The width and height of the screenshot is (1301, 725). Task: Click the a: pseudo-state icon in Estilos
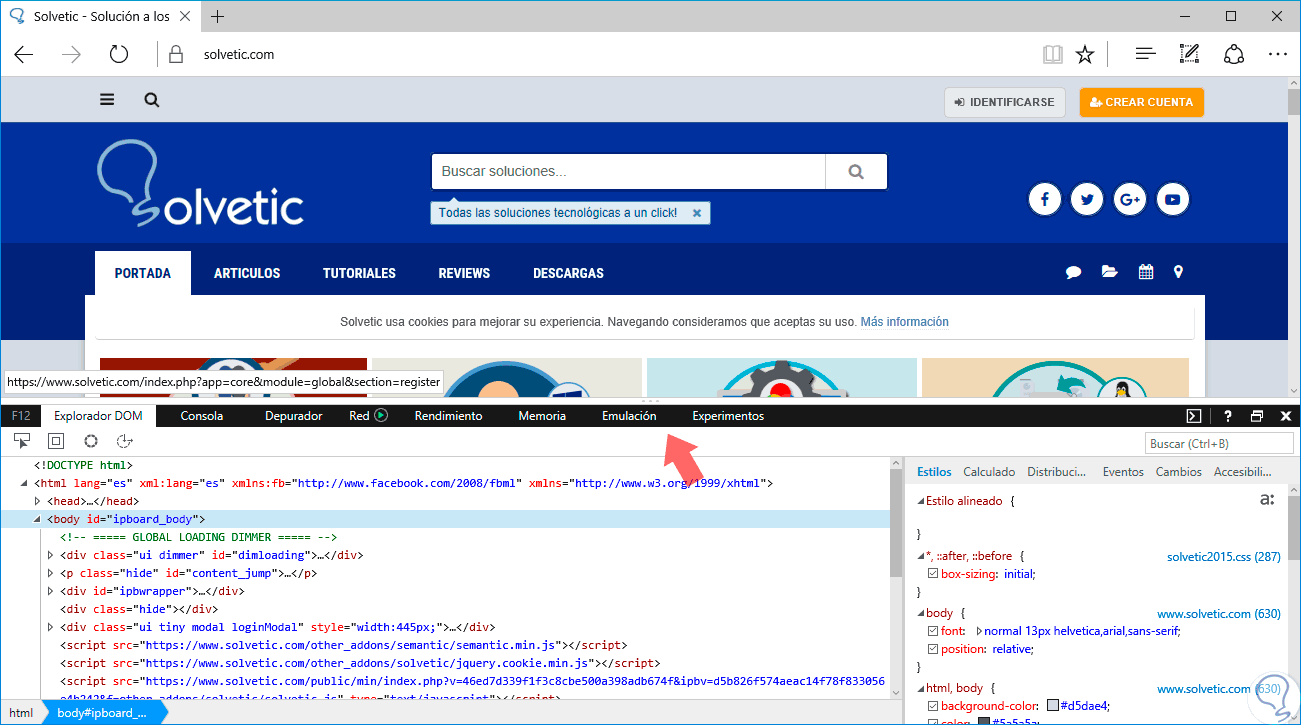1267,500
